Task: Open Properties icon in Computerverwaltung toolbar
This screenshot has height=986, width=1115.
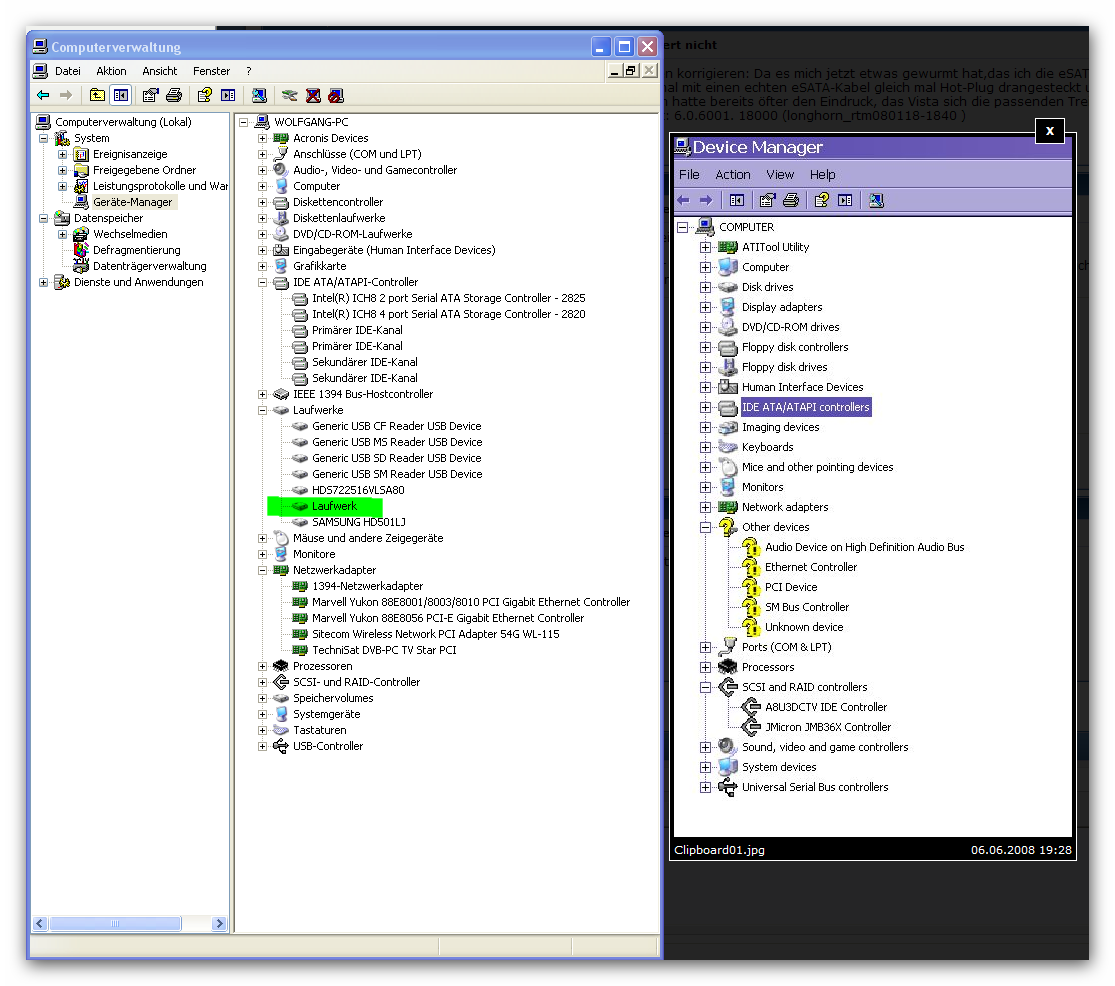Action: (150, 95)
